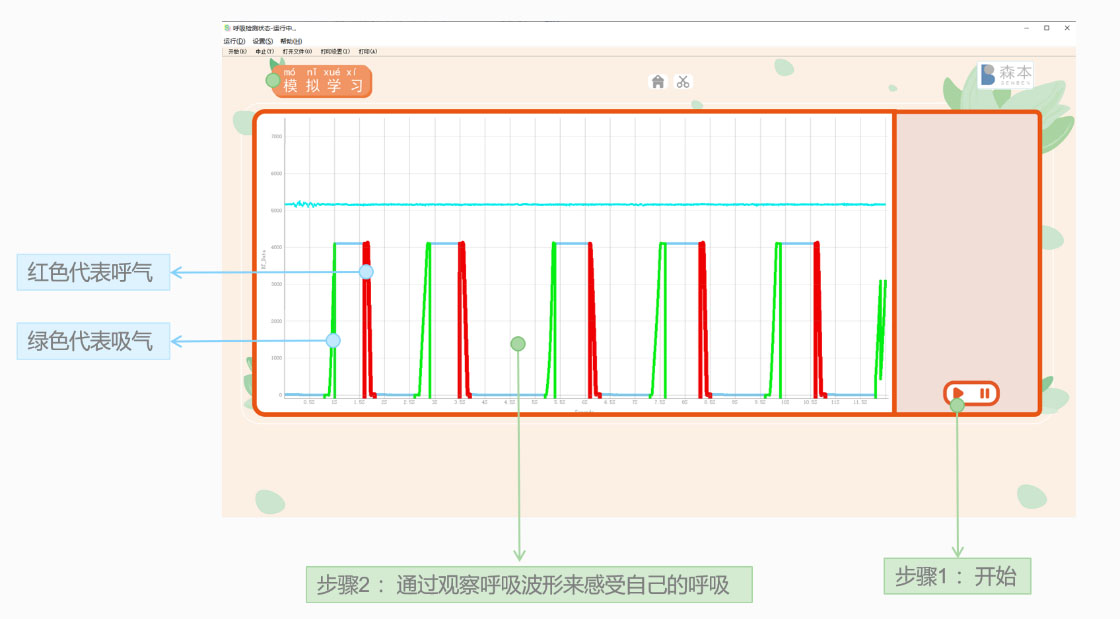Open the 运行(D) menu
1120x619 pixels.
(234, 41)
